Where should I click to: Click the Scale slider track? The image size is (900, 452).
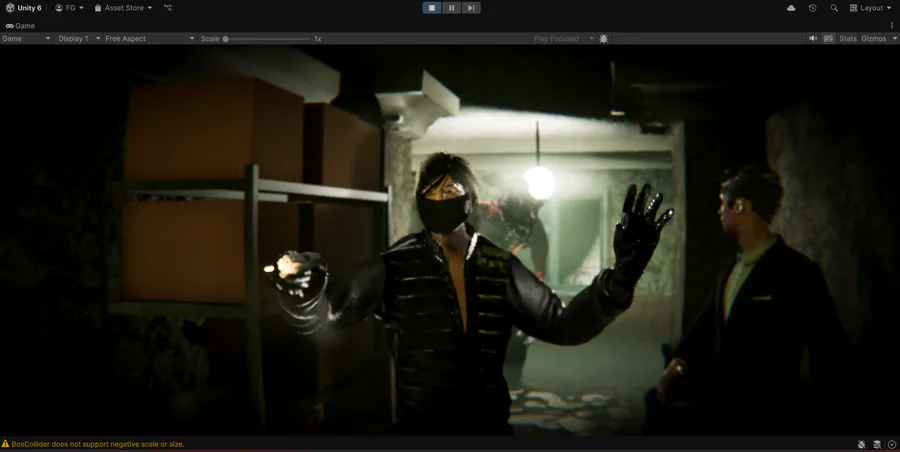click(x=267, y=39)
